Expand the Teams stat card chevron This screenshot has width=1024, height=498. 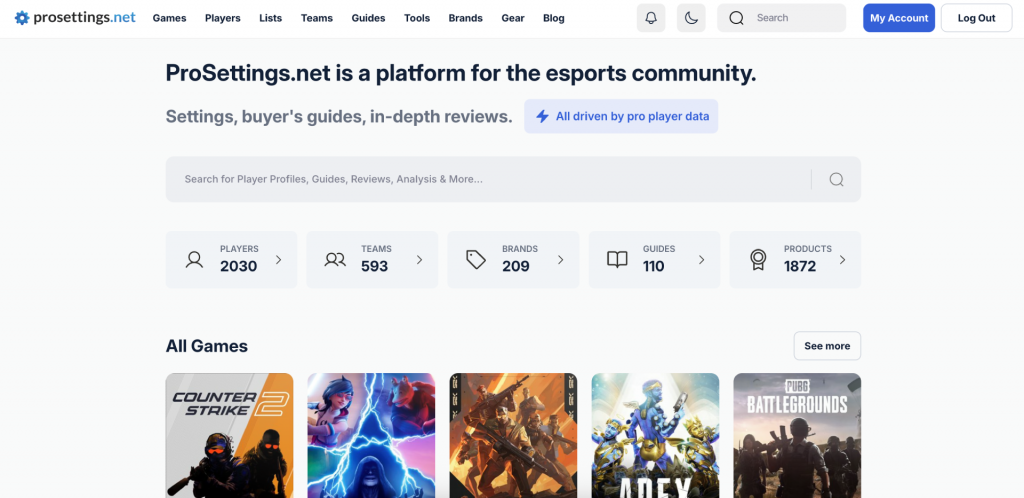(419, 260)
